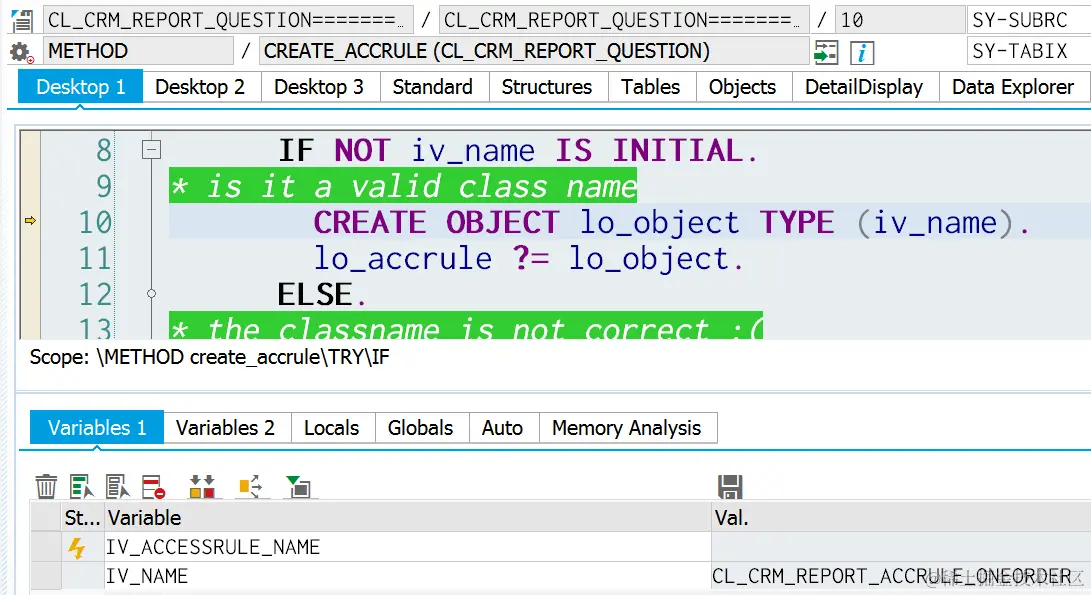Click the gray list-with-cursor icon in variables toolbar

coord(118,486)
